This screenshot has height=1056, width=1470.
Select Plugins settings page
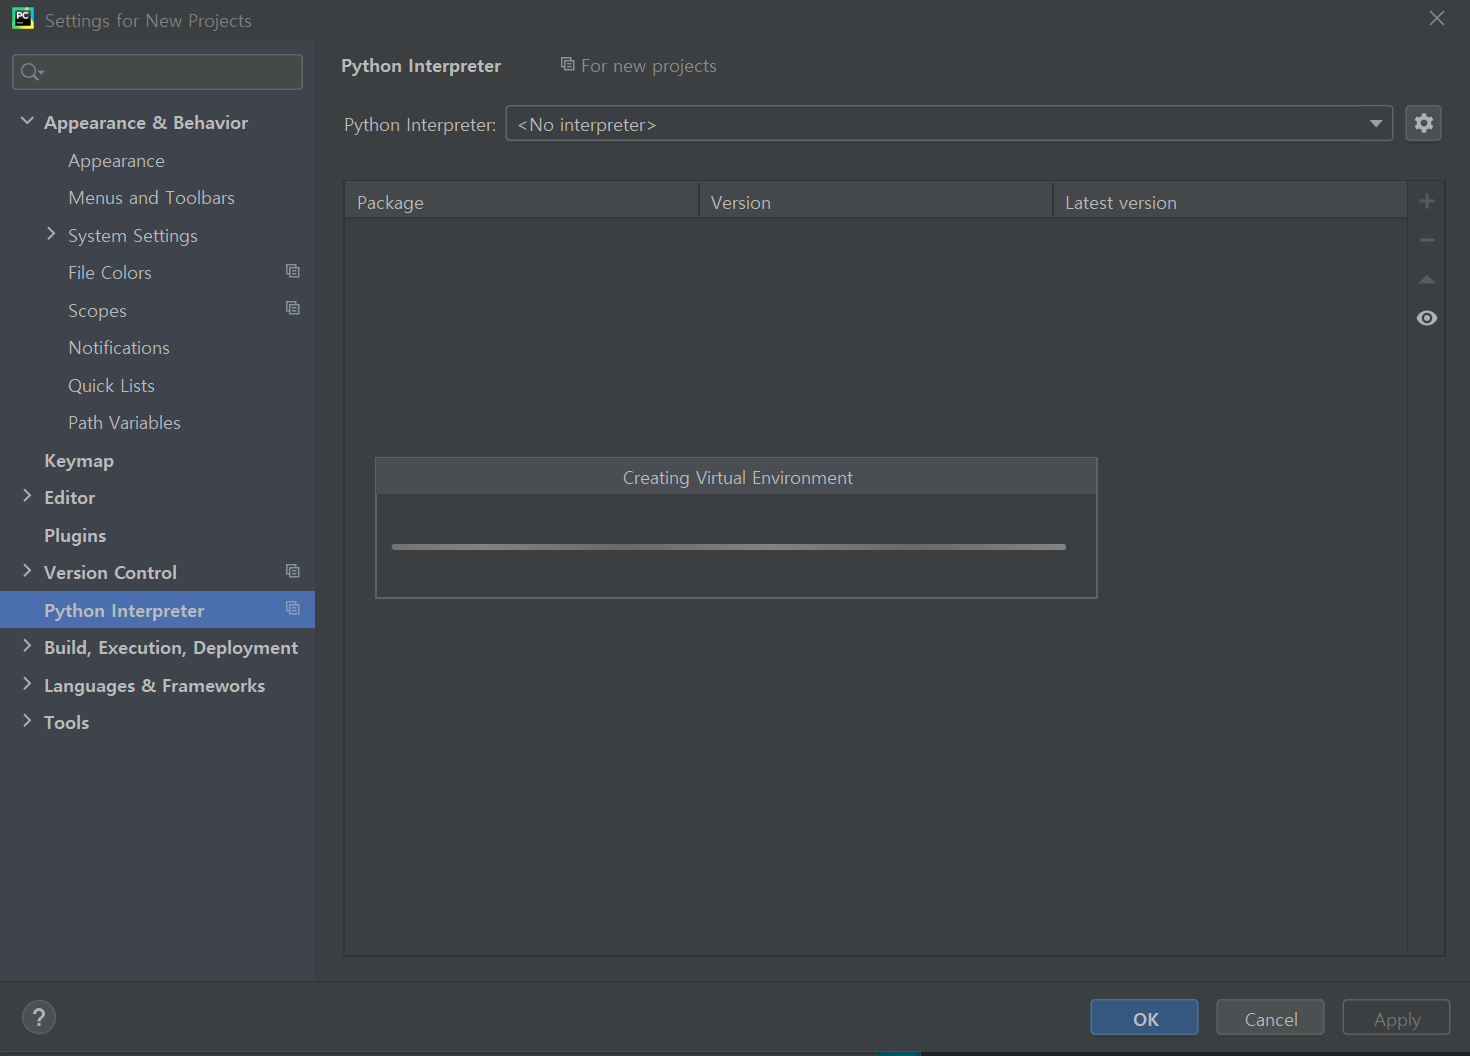tap(75, 536)
